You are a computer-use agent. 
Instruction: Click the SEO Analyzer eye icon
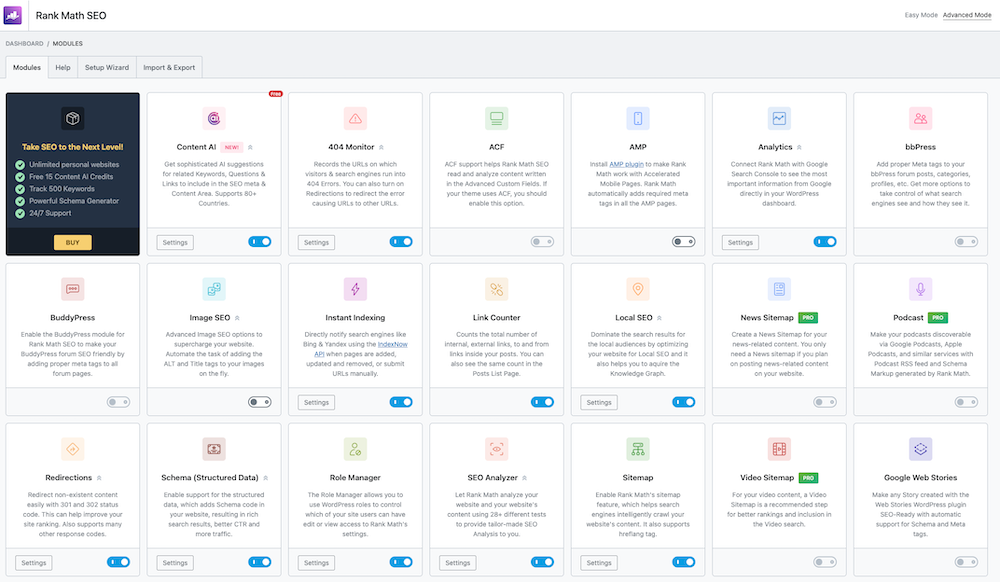(496, 449)
